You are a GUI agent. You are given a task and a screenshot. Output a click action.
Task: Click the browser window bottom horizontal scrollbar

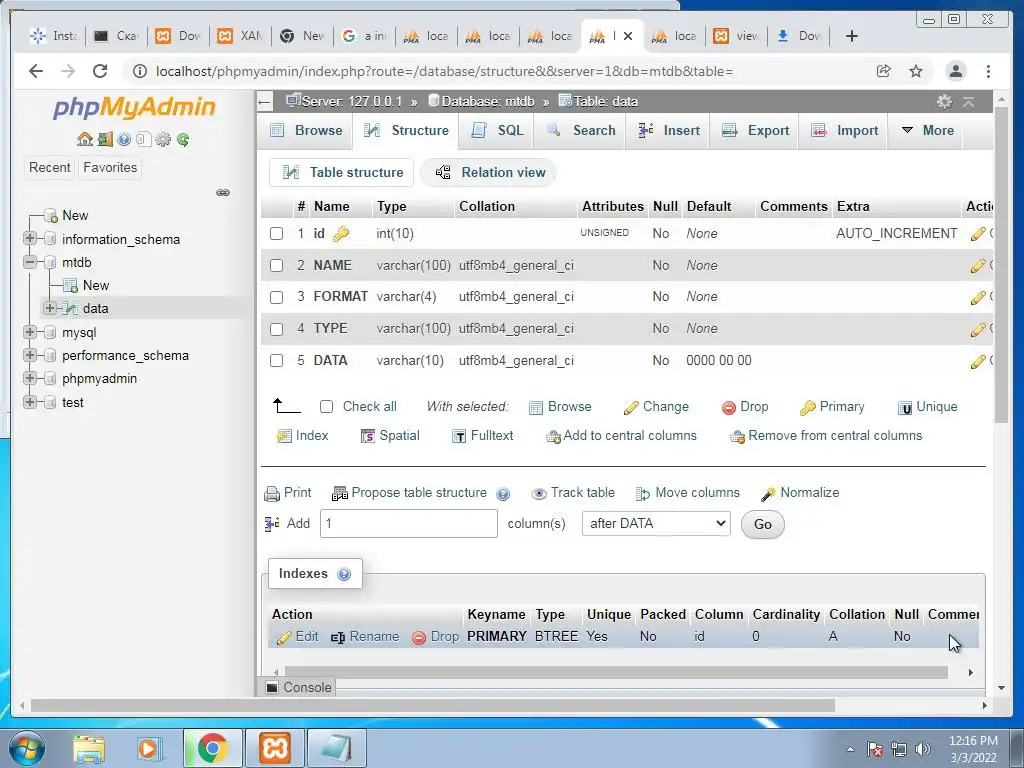pyautogui.click(x=432, y=705)
